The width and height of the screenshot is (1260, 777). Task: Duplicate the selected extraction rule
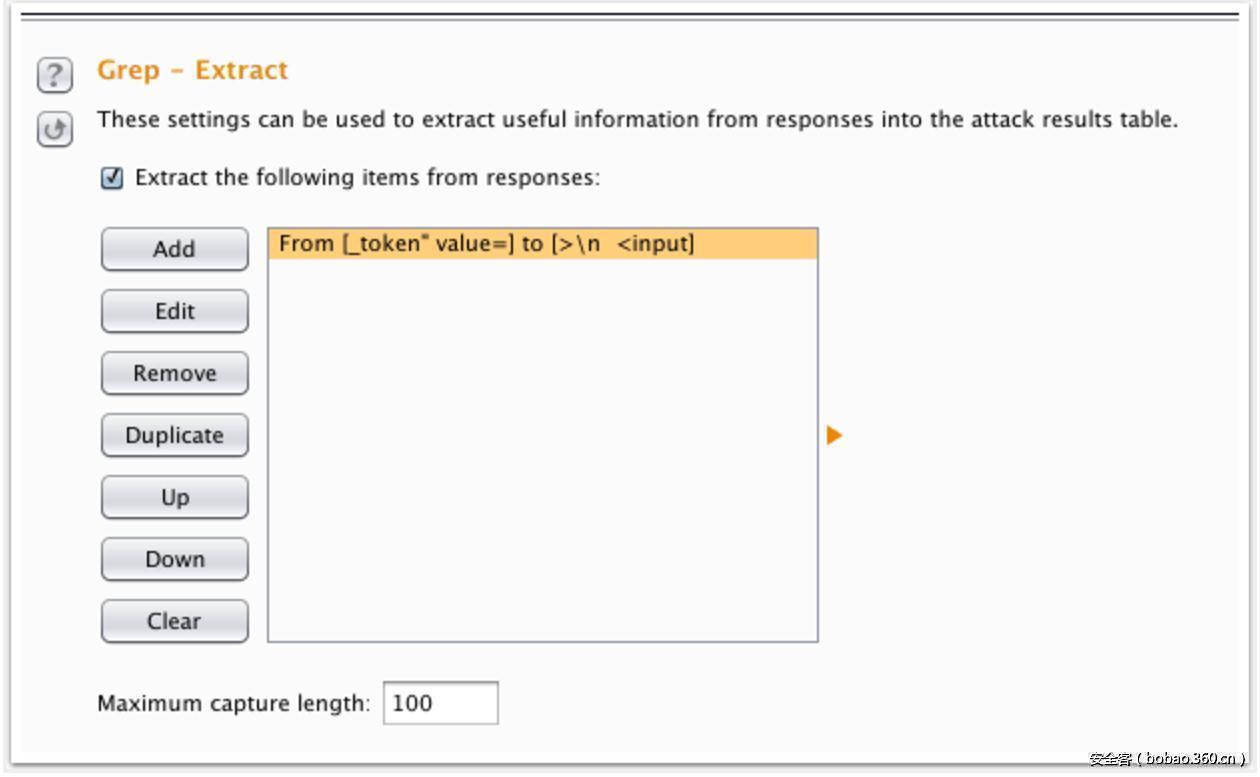pyautogui.click(x=174, y=435)
